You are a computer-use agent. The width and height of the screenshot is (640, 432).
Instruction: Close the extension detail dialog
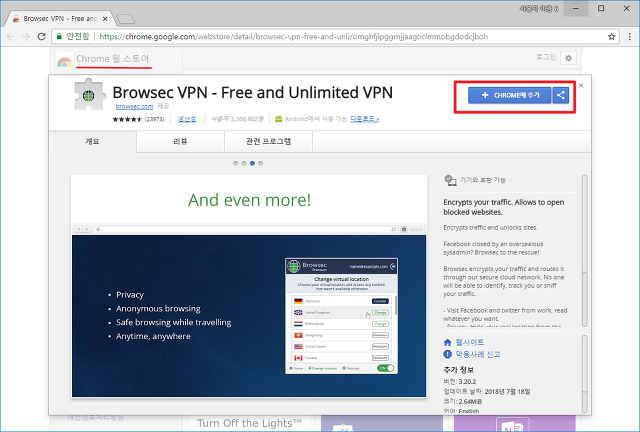(581, 85)
